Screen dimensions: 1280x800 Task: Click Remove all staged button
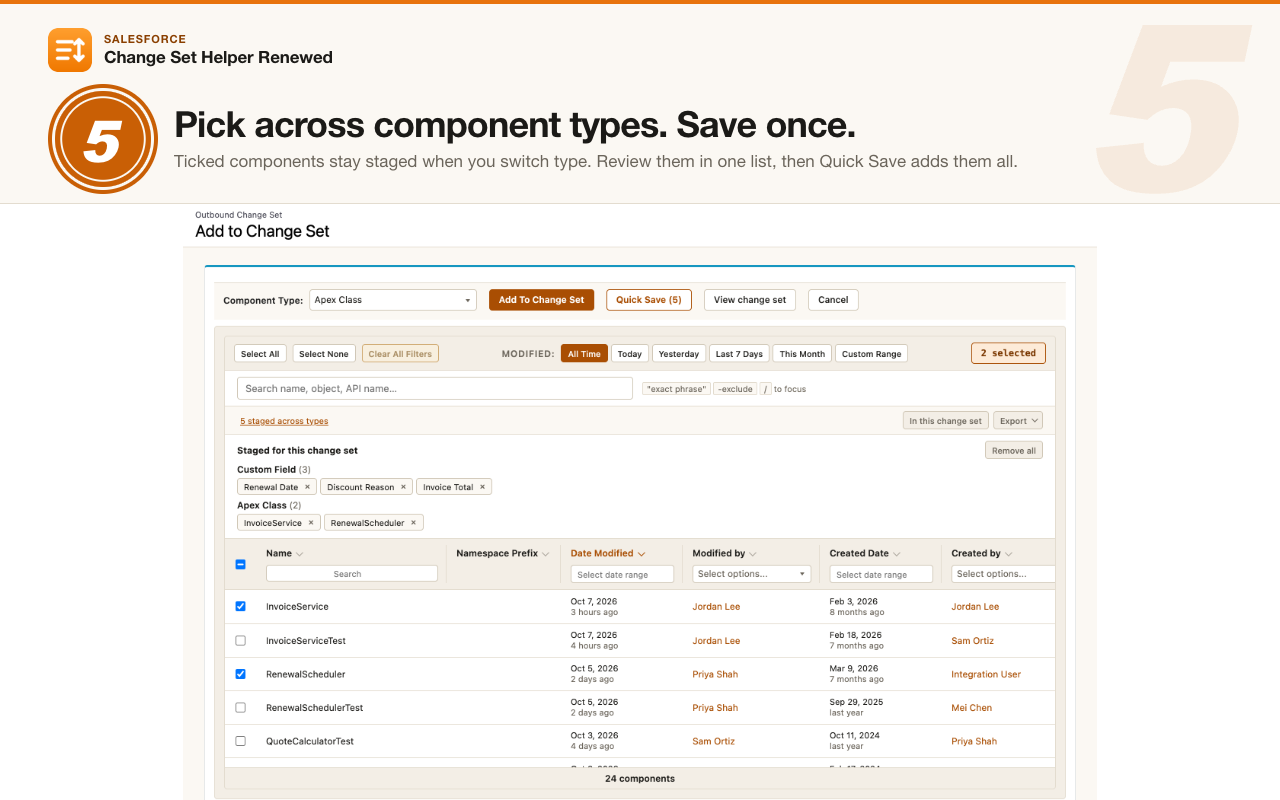point(1014,450)
